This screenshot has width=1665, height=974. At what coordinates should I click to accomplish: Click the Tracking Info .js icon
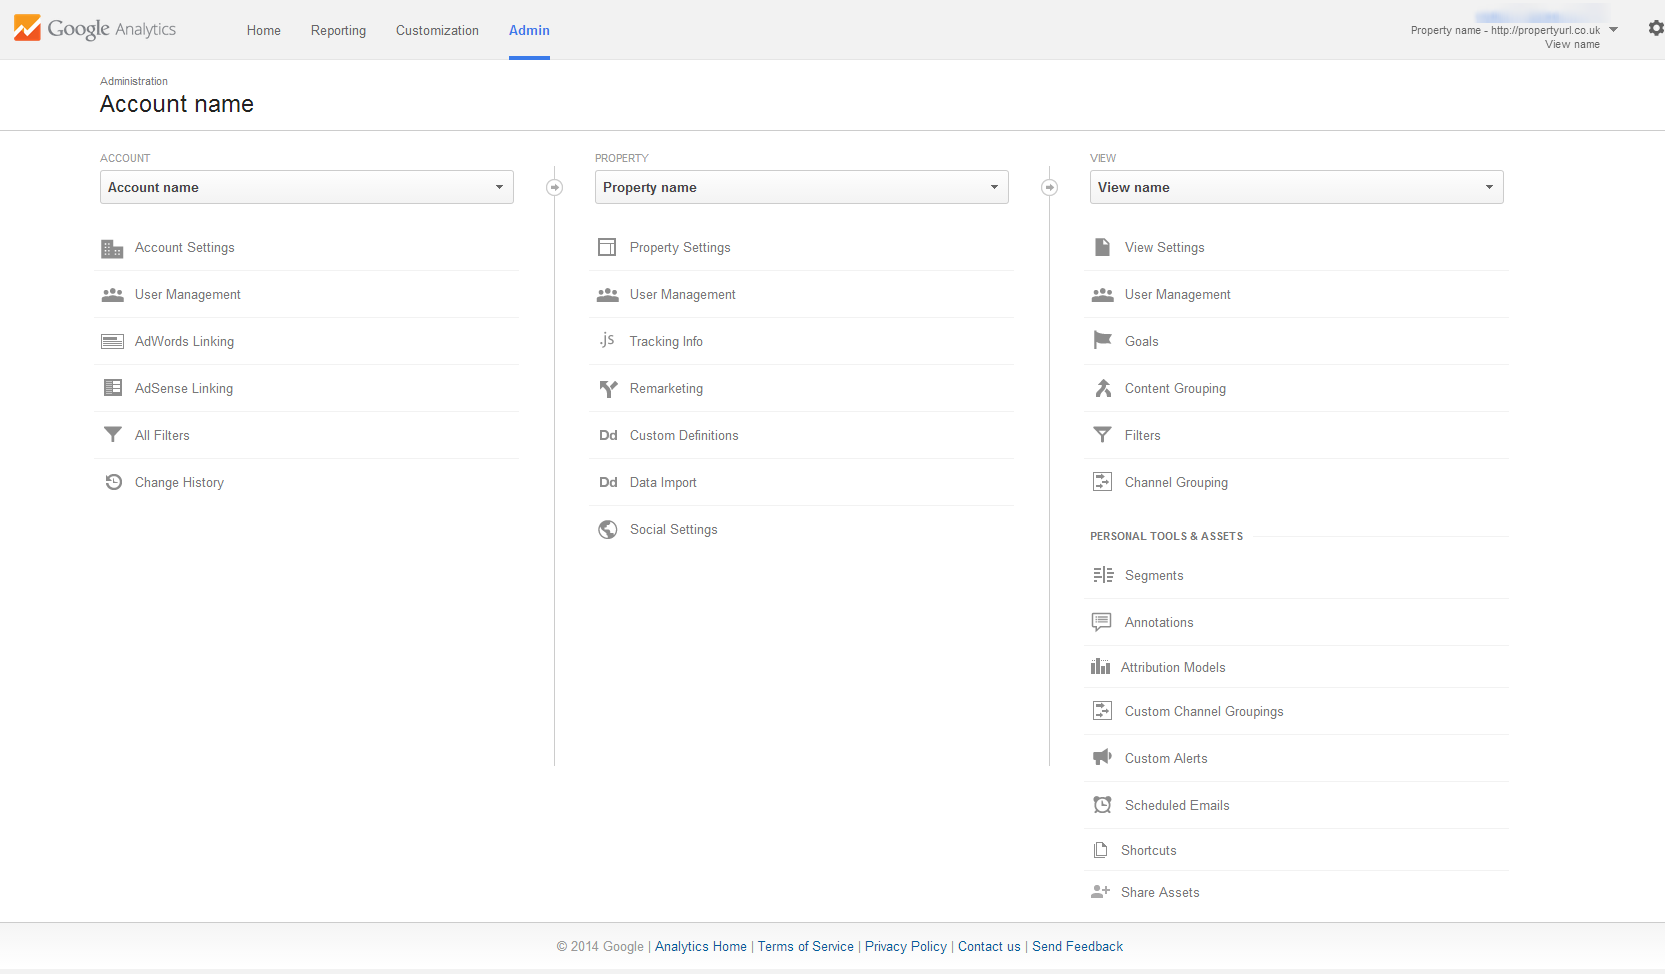(x=607, y=341)
